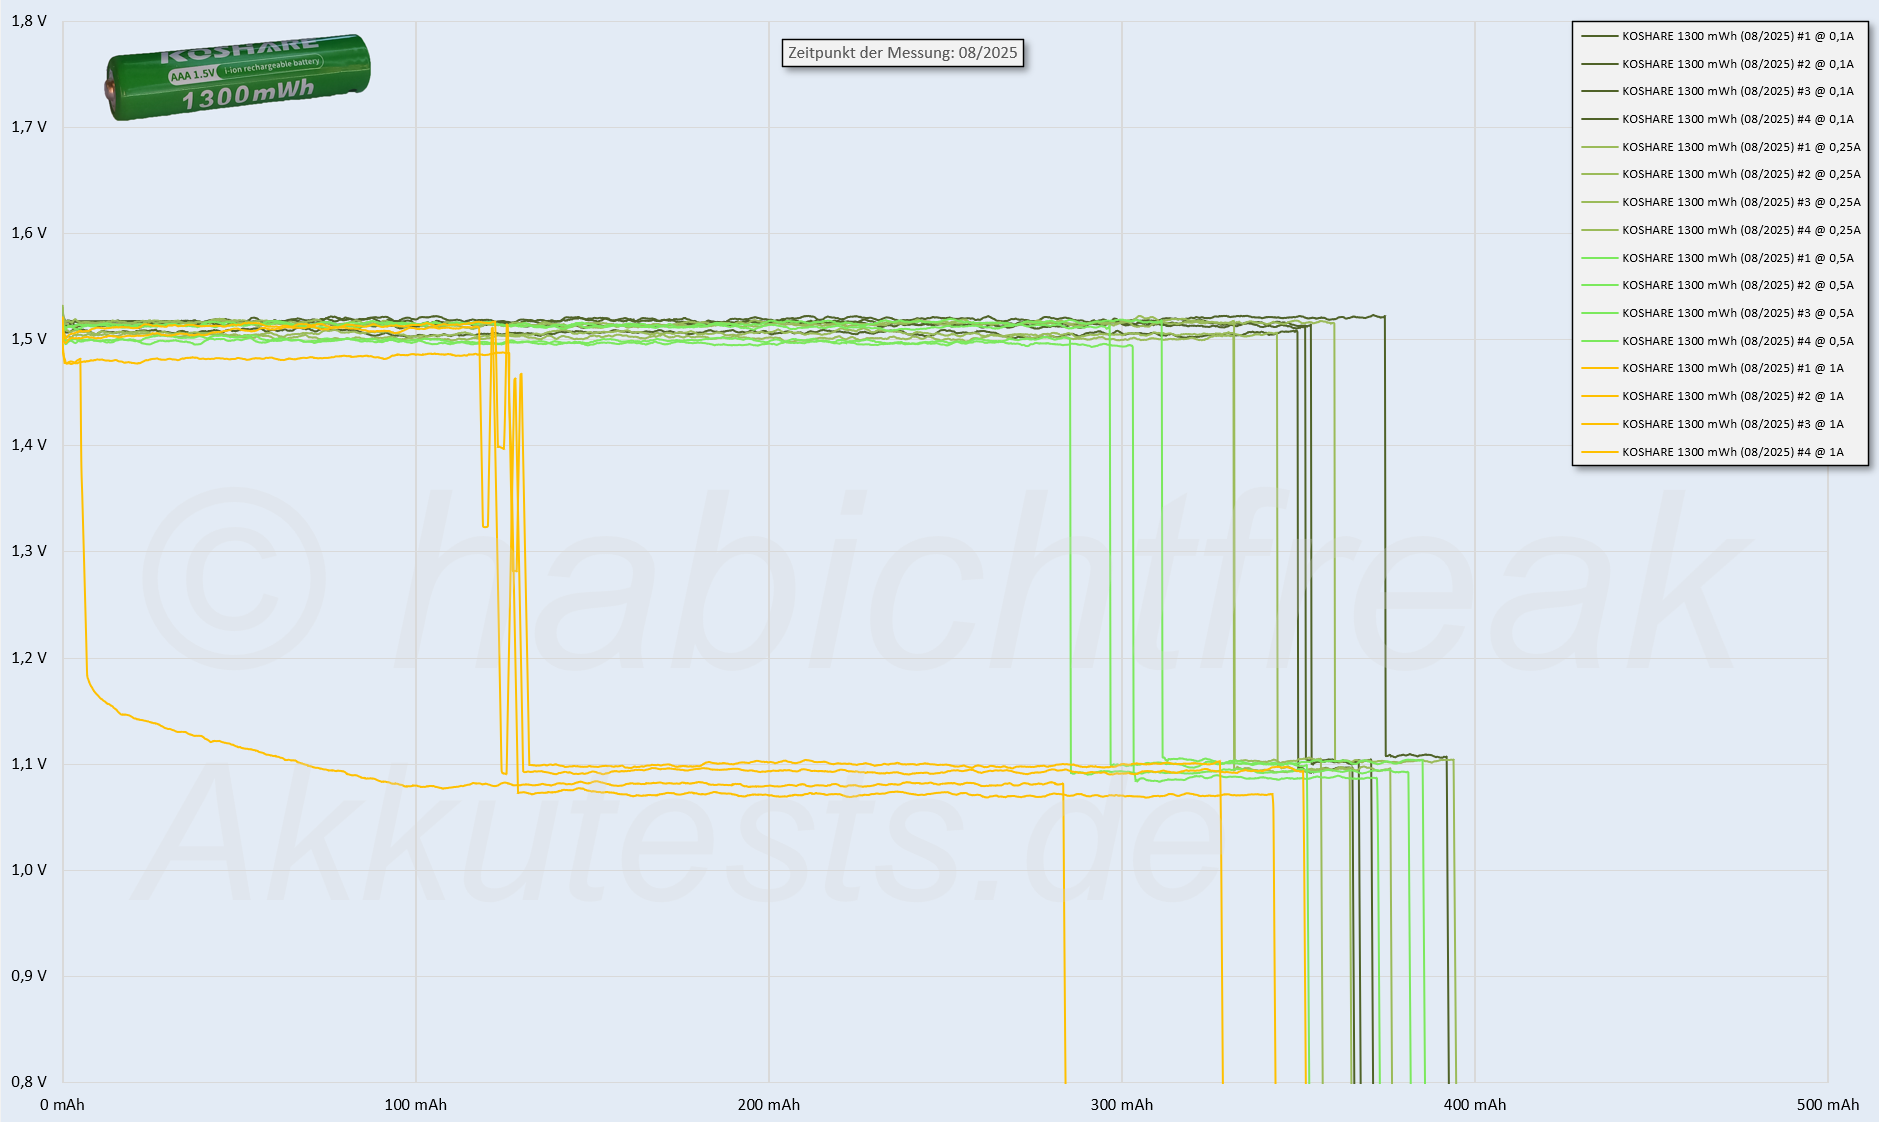The image size is (1879, 1122).
Task: Click the '1,8 V' y-axis label
Action: tap(29, 20)
